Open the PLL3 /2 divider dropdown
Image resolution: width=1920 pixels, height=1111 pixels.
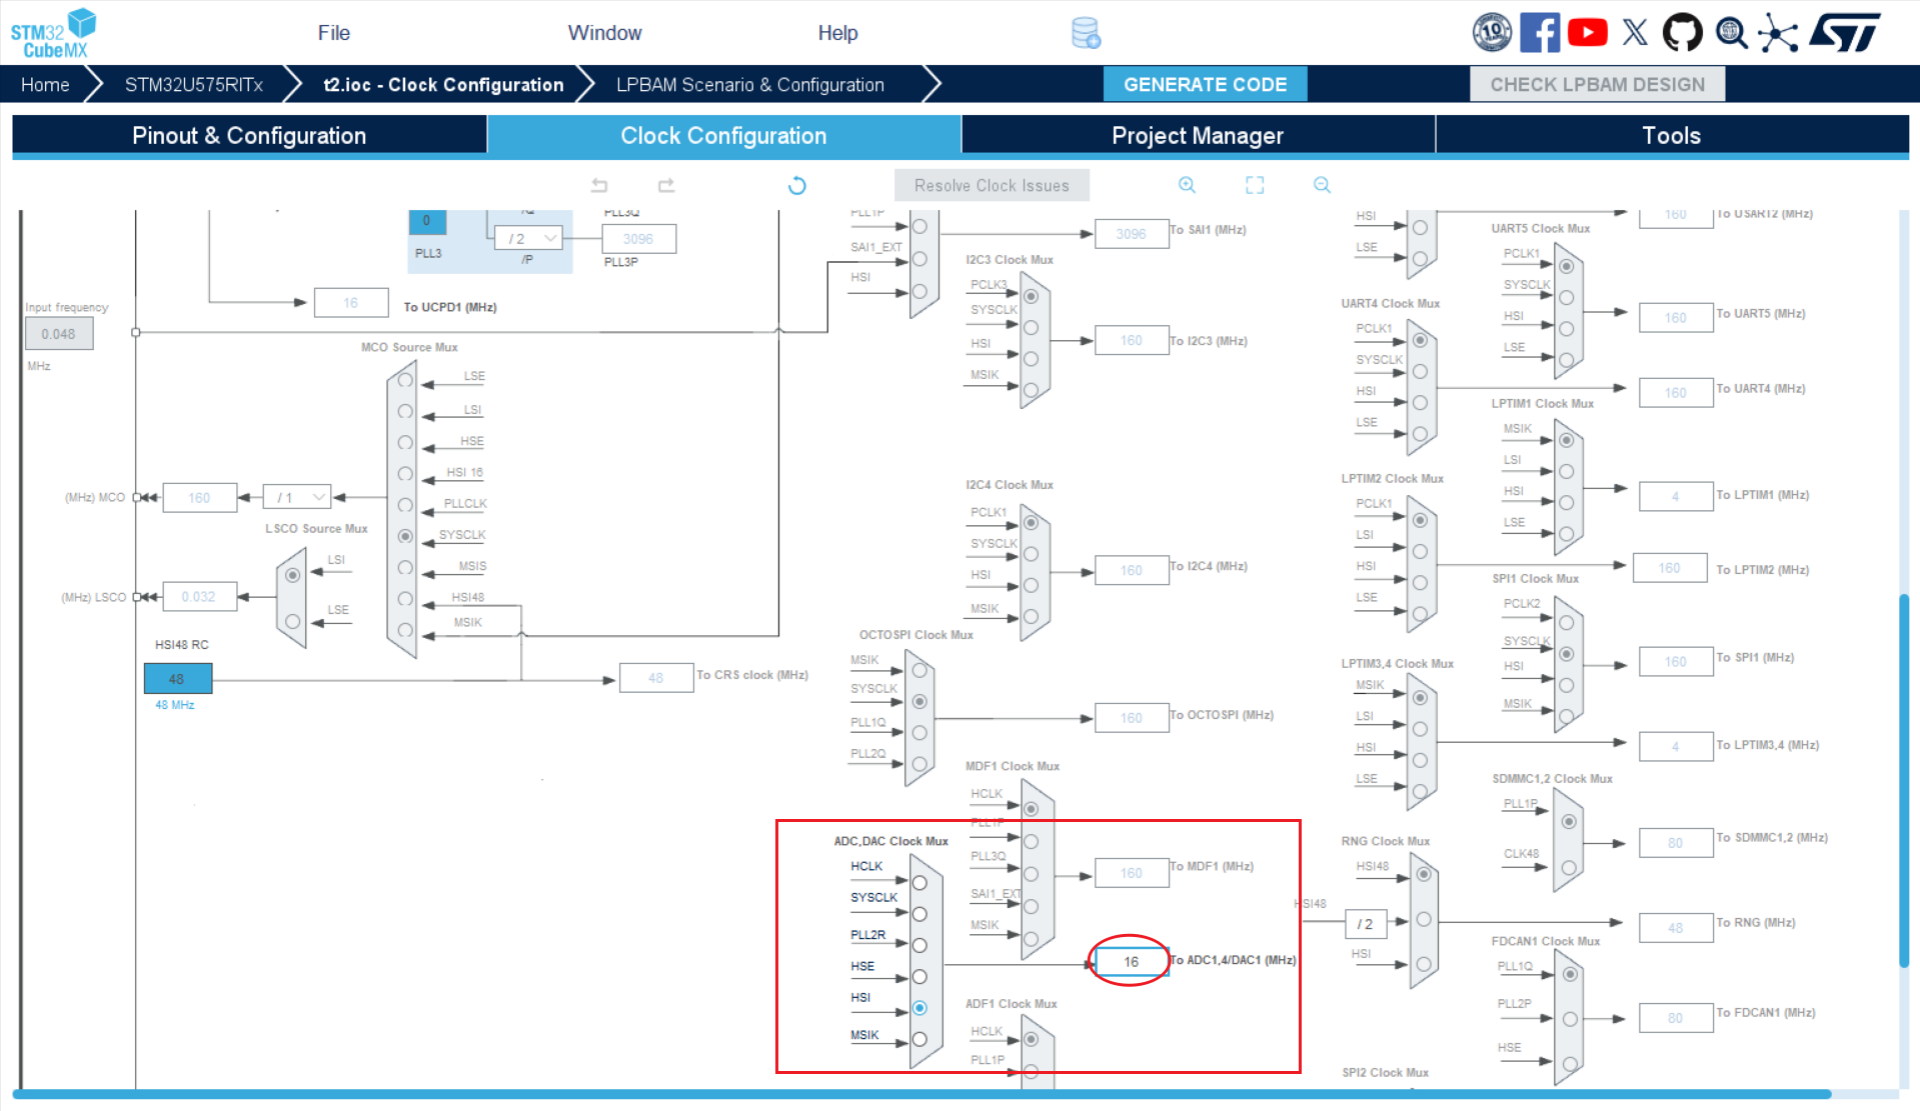pyautogui.click(x=529, y=238)
